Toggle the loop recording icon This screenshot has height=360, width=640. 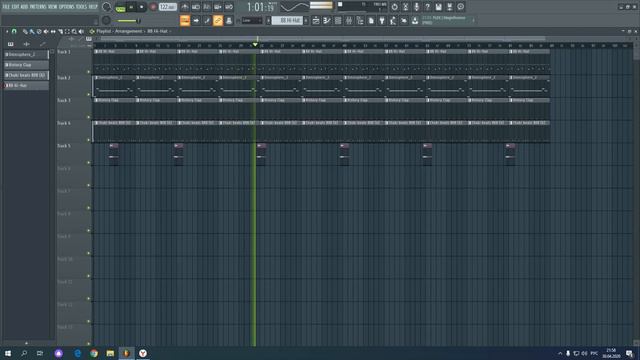click(229, 7)
